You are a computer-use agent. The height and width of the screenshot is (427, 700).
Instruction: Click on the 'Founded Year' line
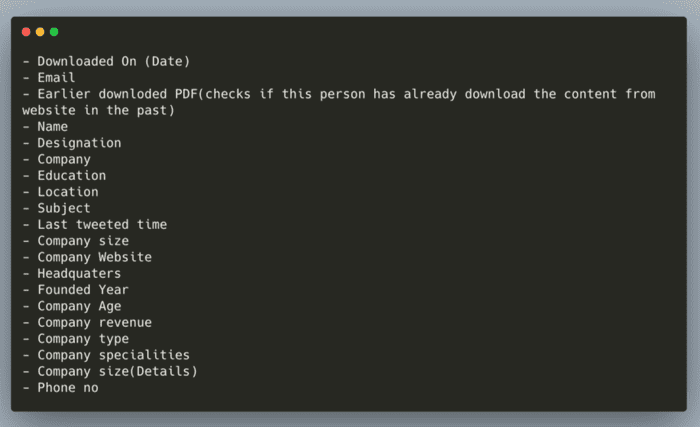coord(75,290)
